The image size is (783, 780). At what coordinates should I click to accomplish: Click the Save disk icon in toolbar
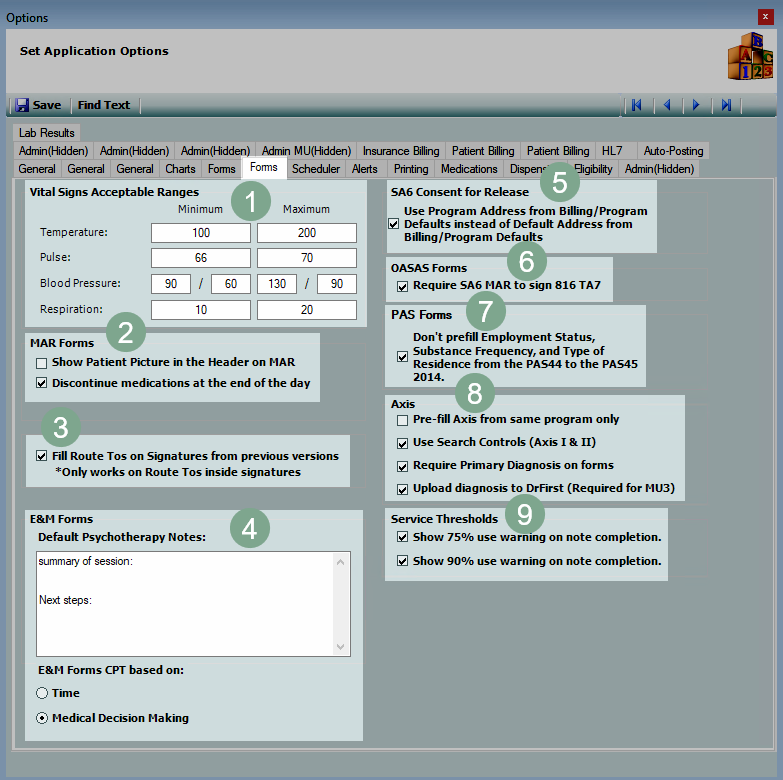22,105
